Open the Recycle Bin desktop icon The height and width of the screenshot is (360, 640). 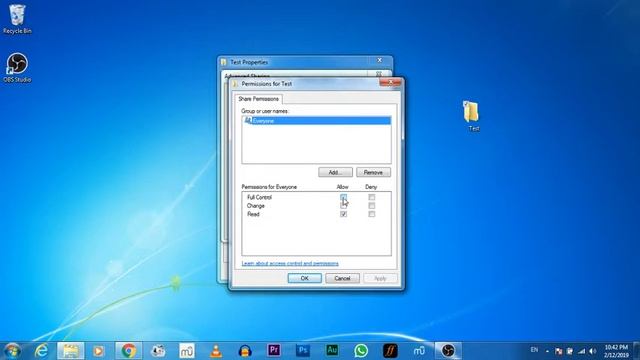click(17, 19)
